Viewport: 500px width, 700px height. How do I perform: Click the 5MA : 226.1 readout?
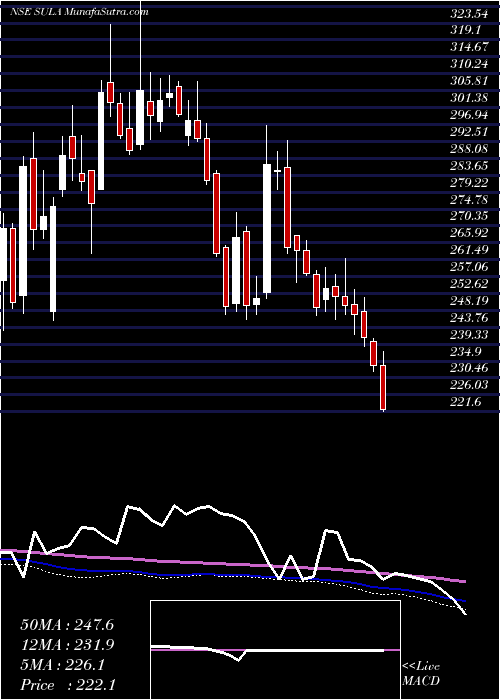click(x=62, y=665)
